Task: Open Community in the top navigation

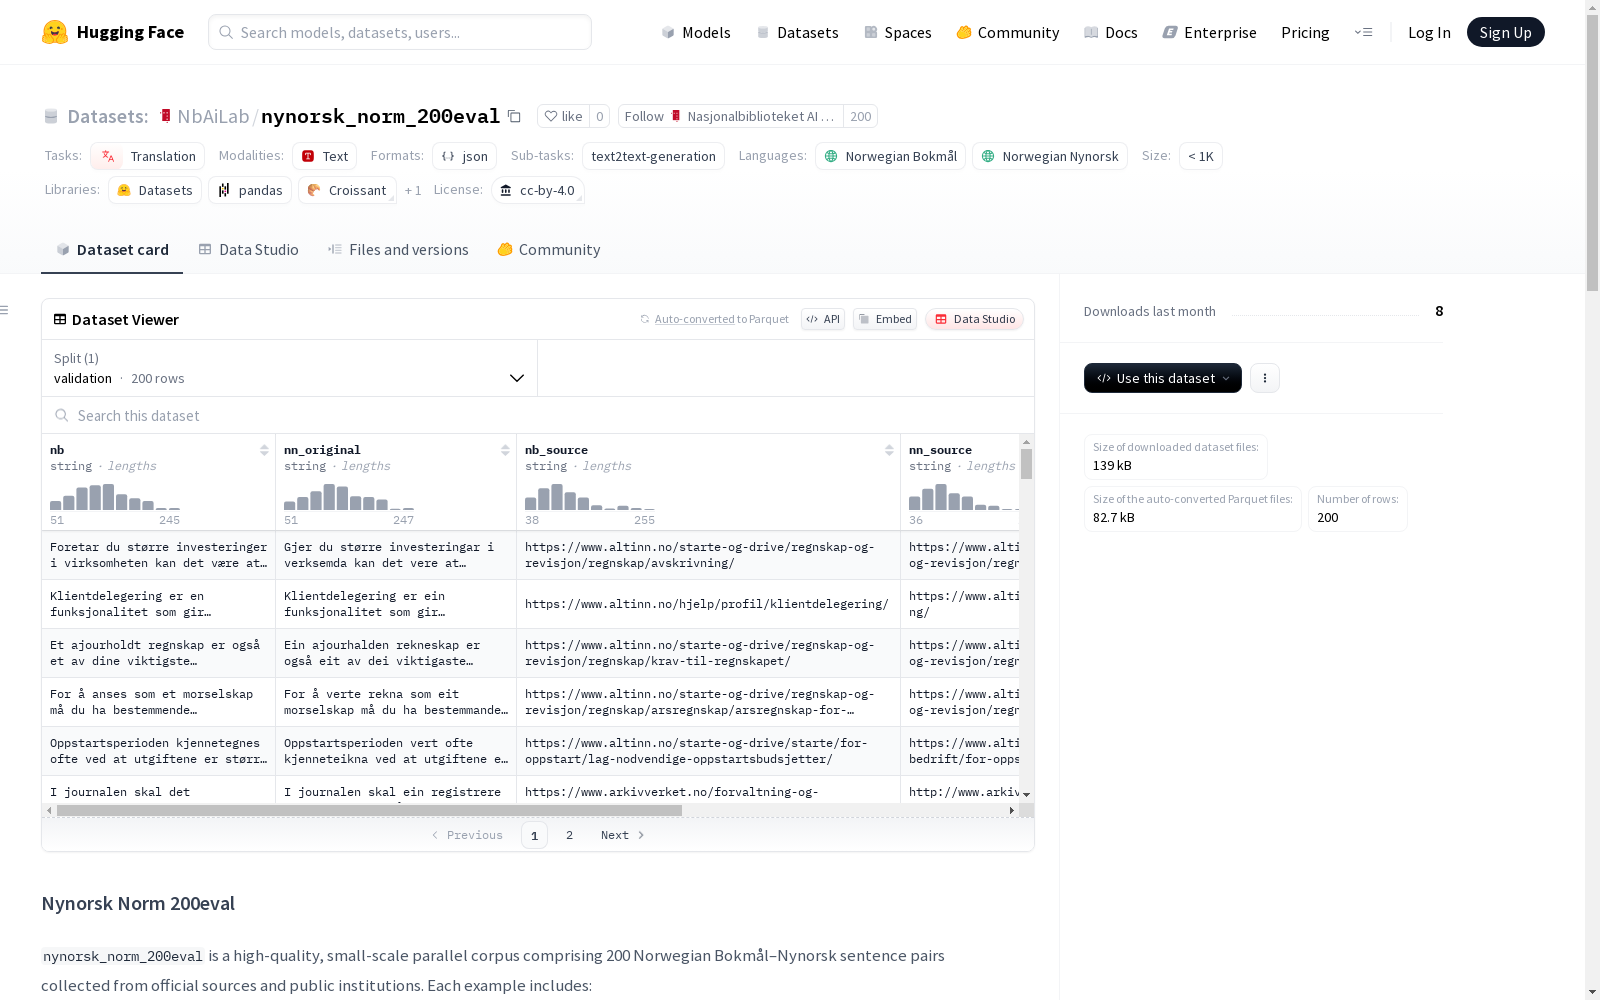Action: [x=1008, y=32]
